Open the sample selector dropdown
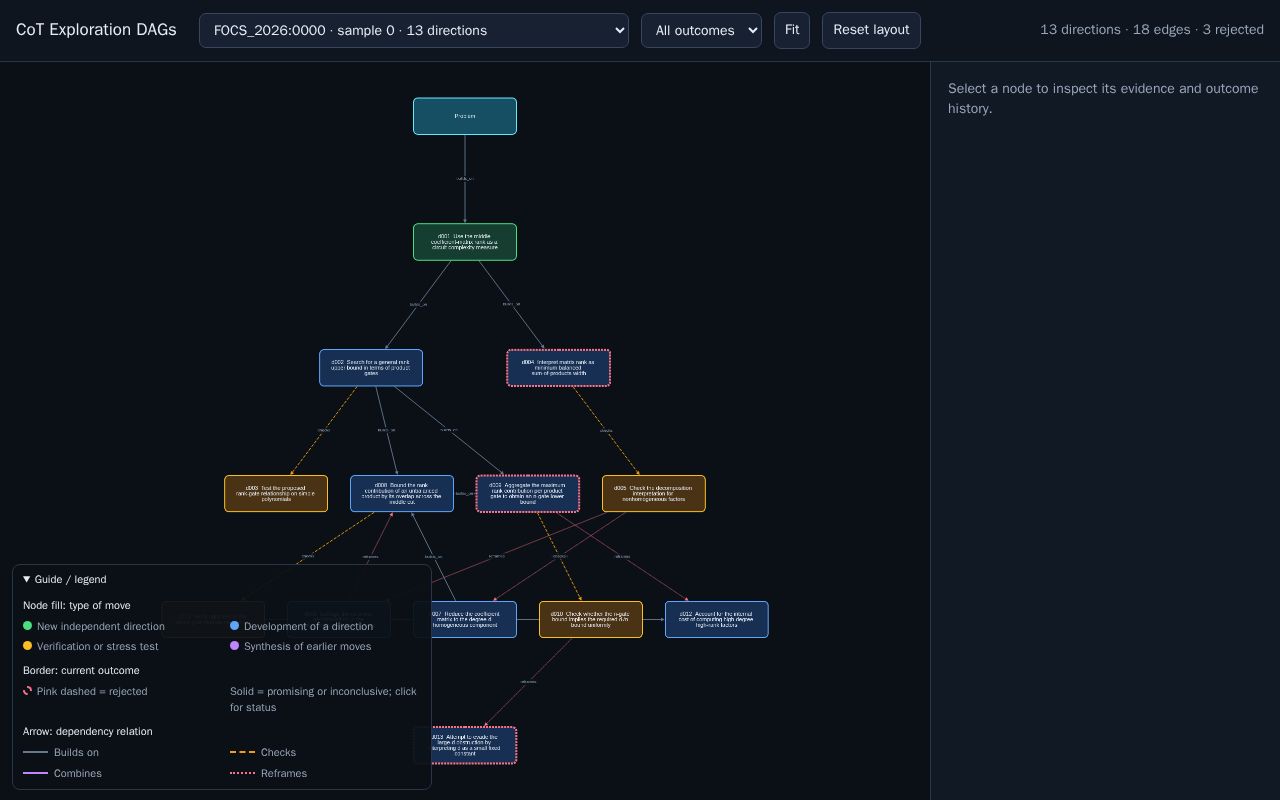This screenshot has height=800, width=1280. click(x=414, y=30)
